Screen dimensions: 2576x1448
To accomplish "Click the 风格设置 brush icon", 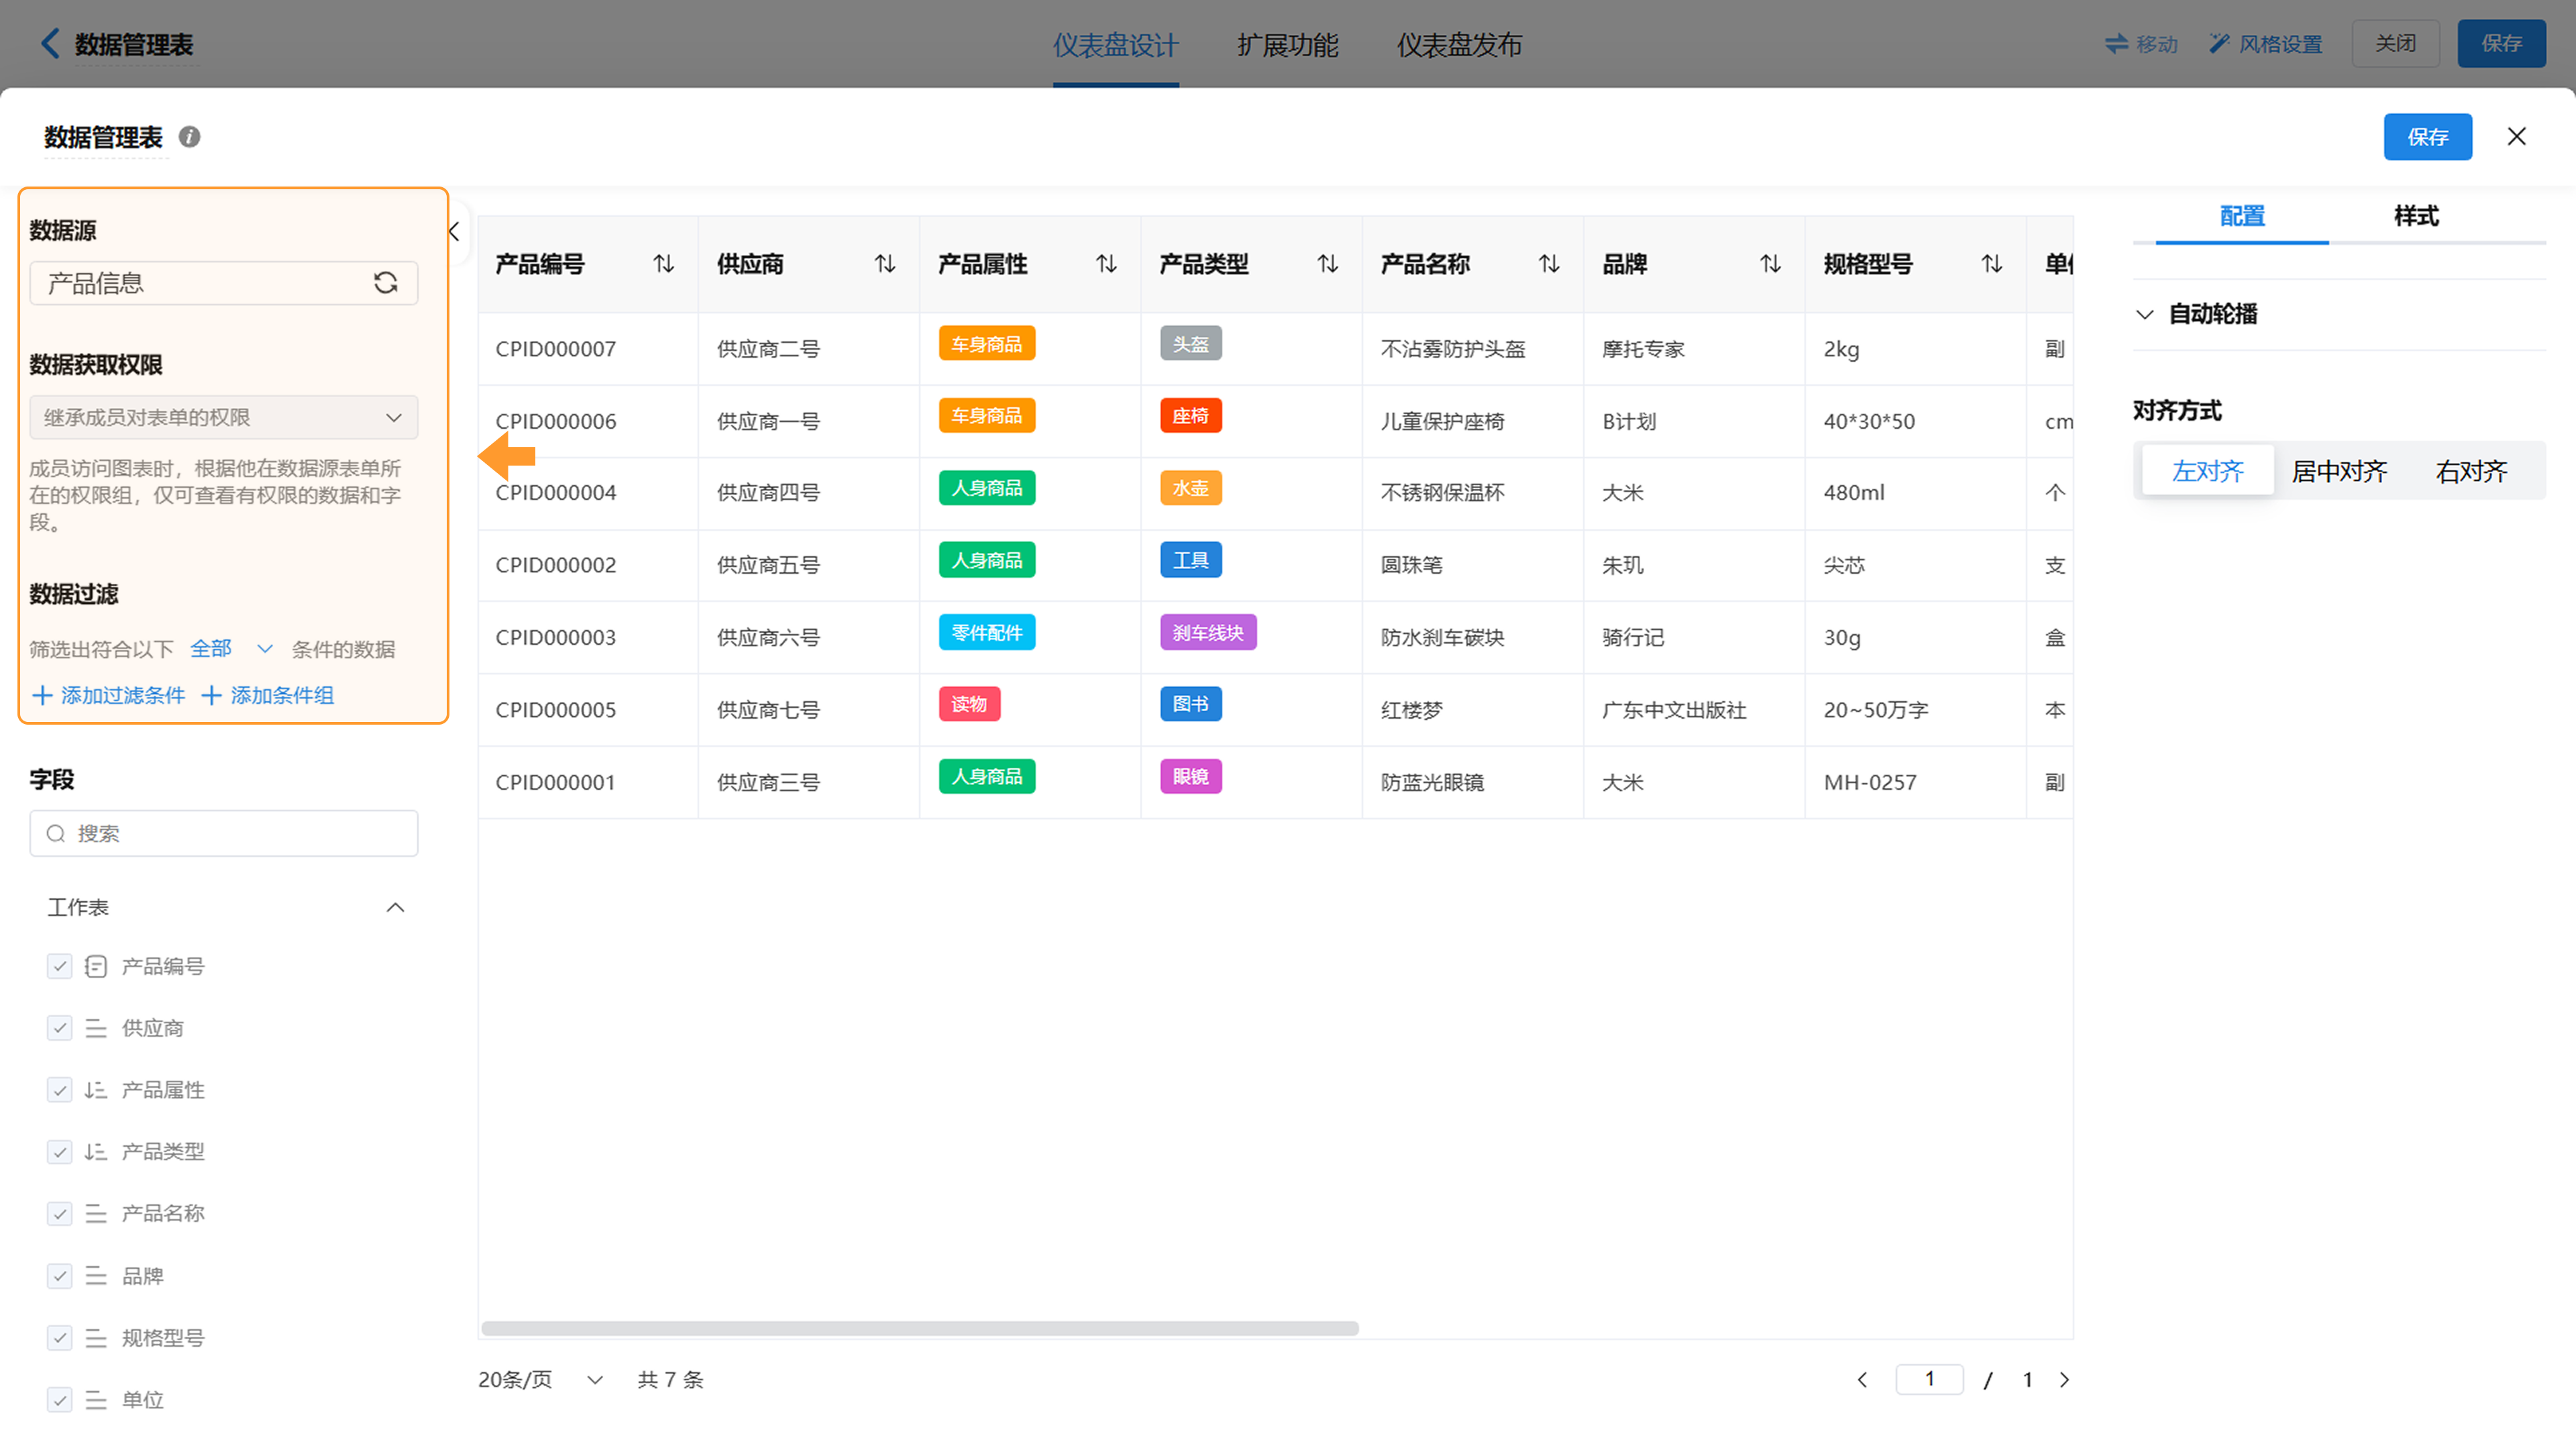I will (x=2219, y=44).
